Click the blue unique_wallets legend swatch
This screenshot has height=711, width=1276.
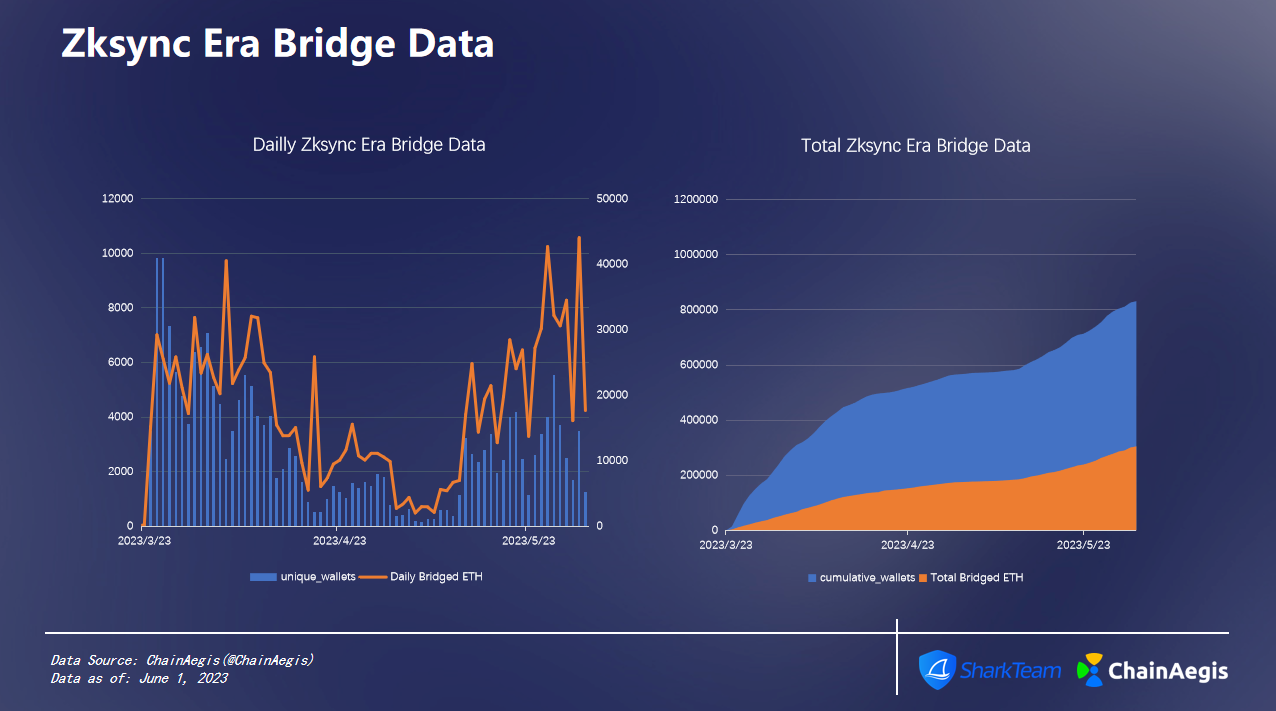[263, 577]
